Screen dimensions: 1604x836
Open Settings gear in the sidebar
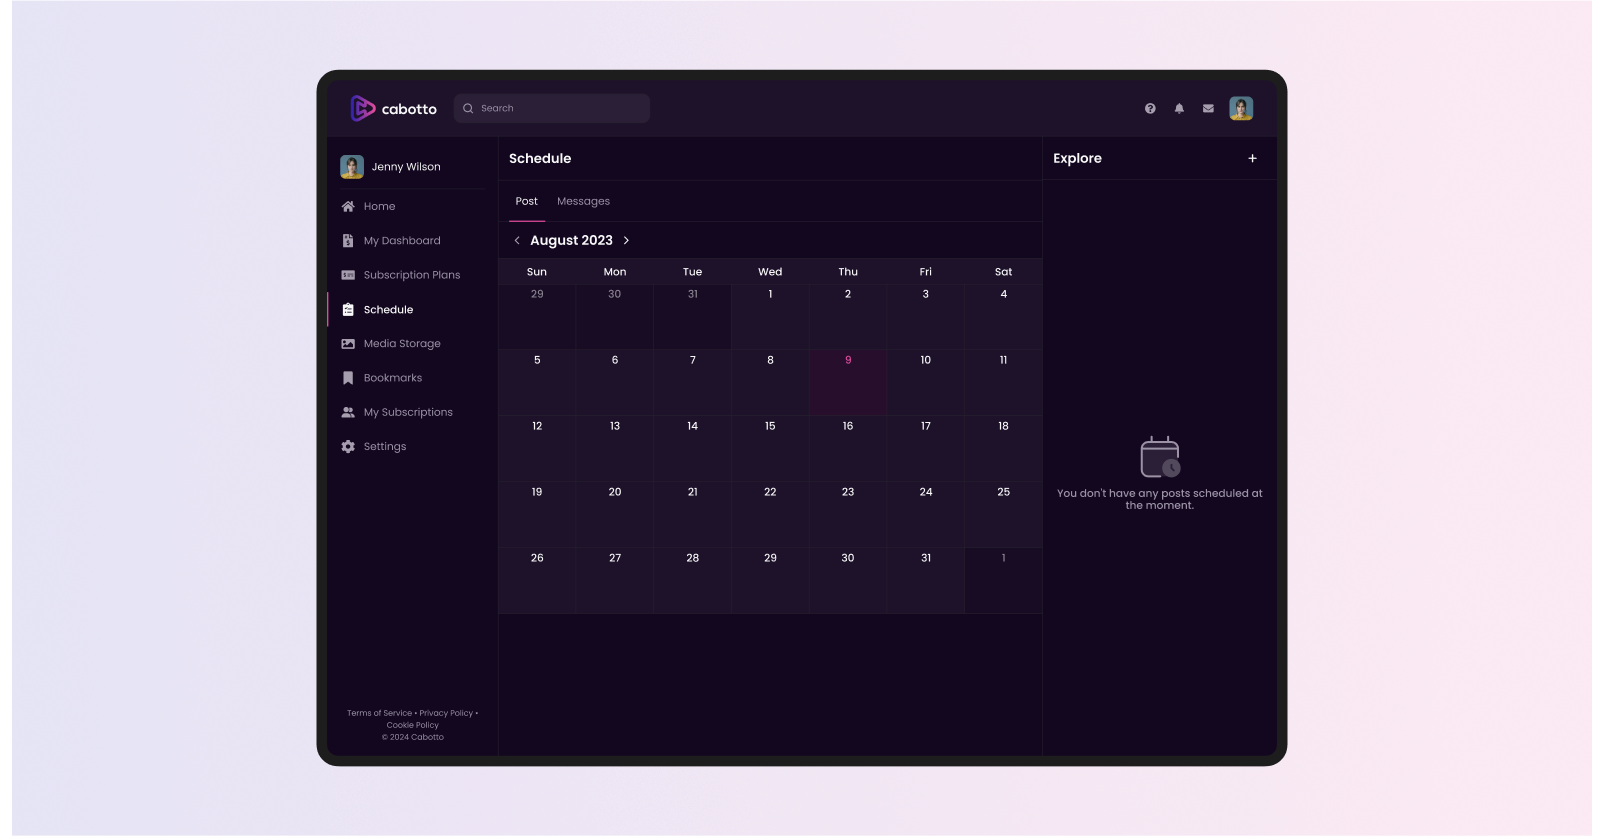point(384,447)
